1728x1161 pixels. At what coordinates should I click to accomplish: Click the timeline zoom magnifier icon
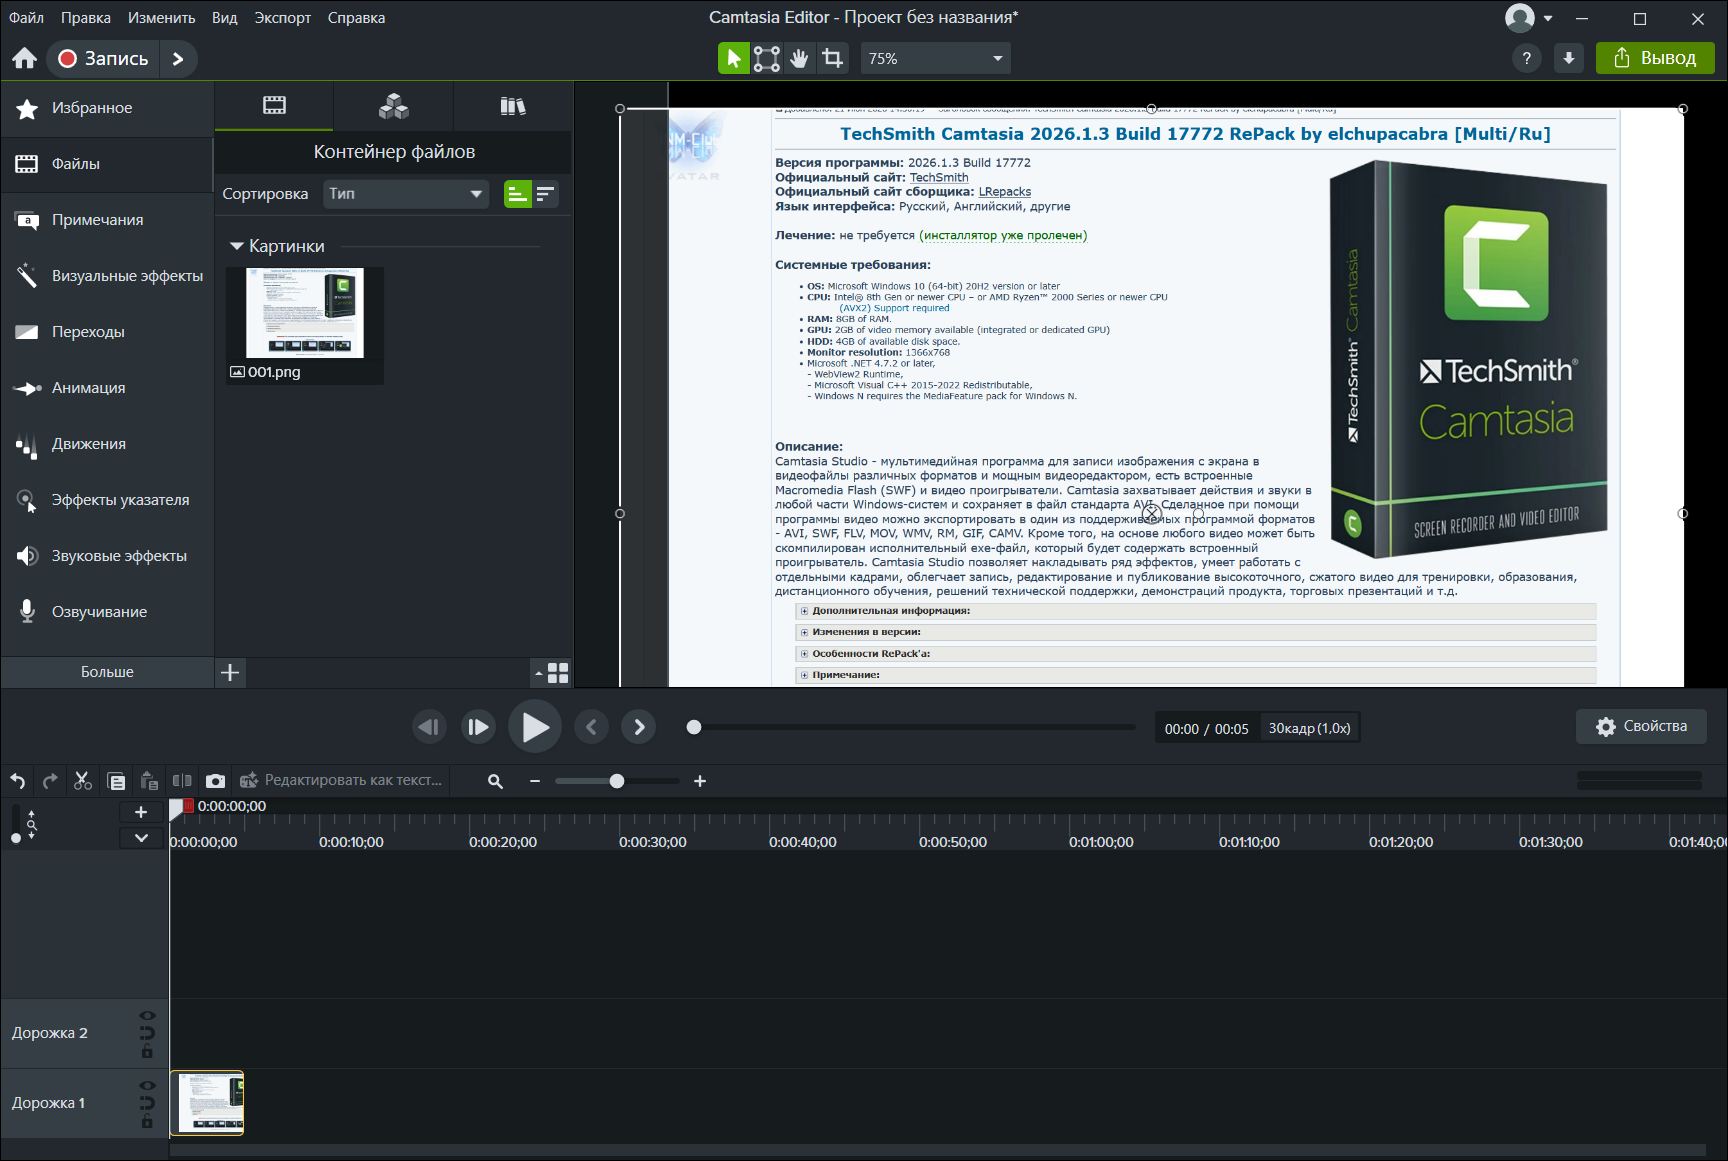click(x=495, y=781)
